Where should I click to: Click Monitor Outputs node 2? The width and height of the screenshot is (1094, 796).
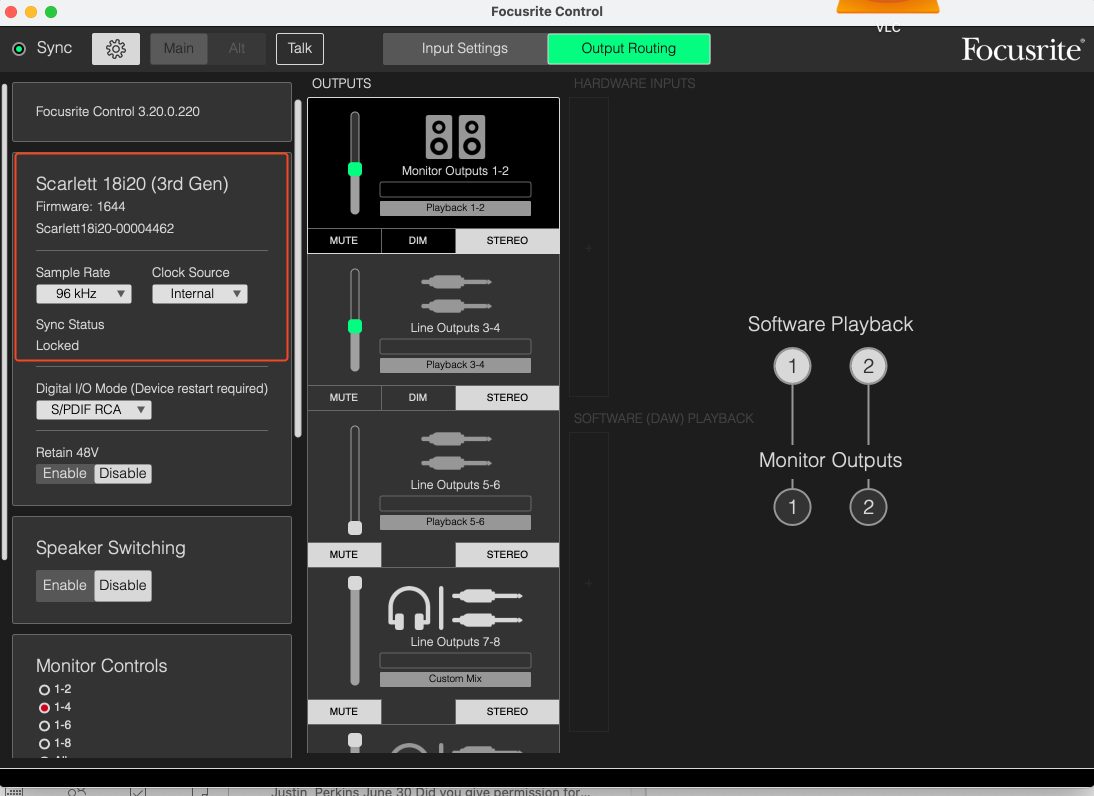pos(868,506)
